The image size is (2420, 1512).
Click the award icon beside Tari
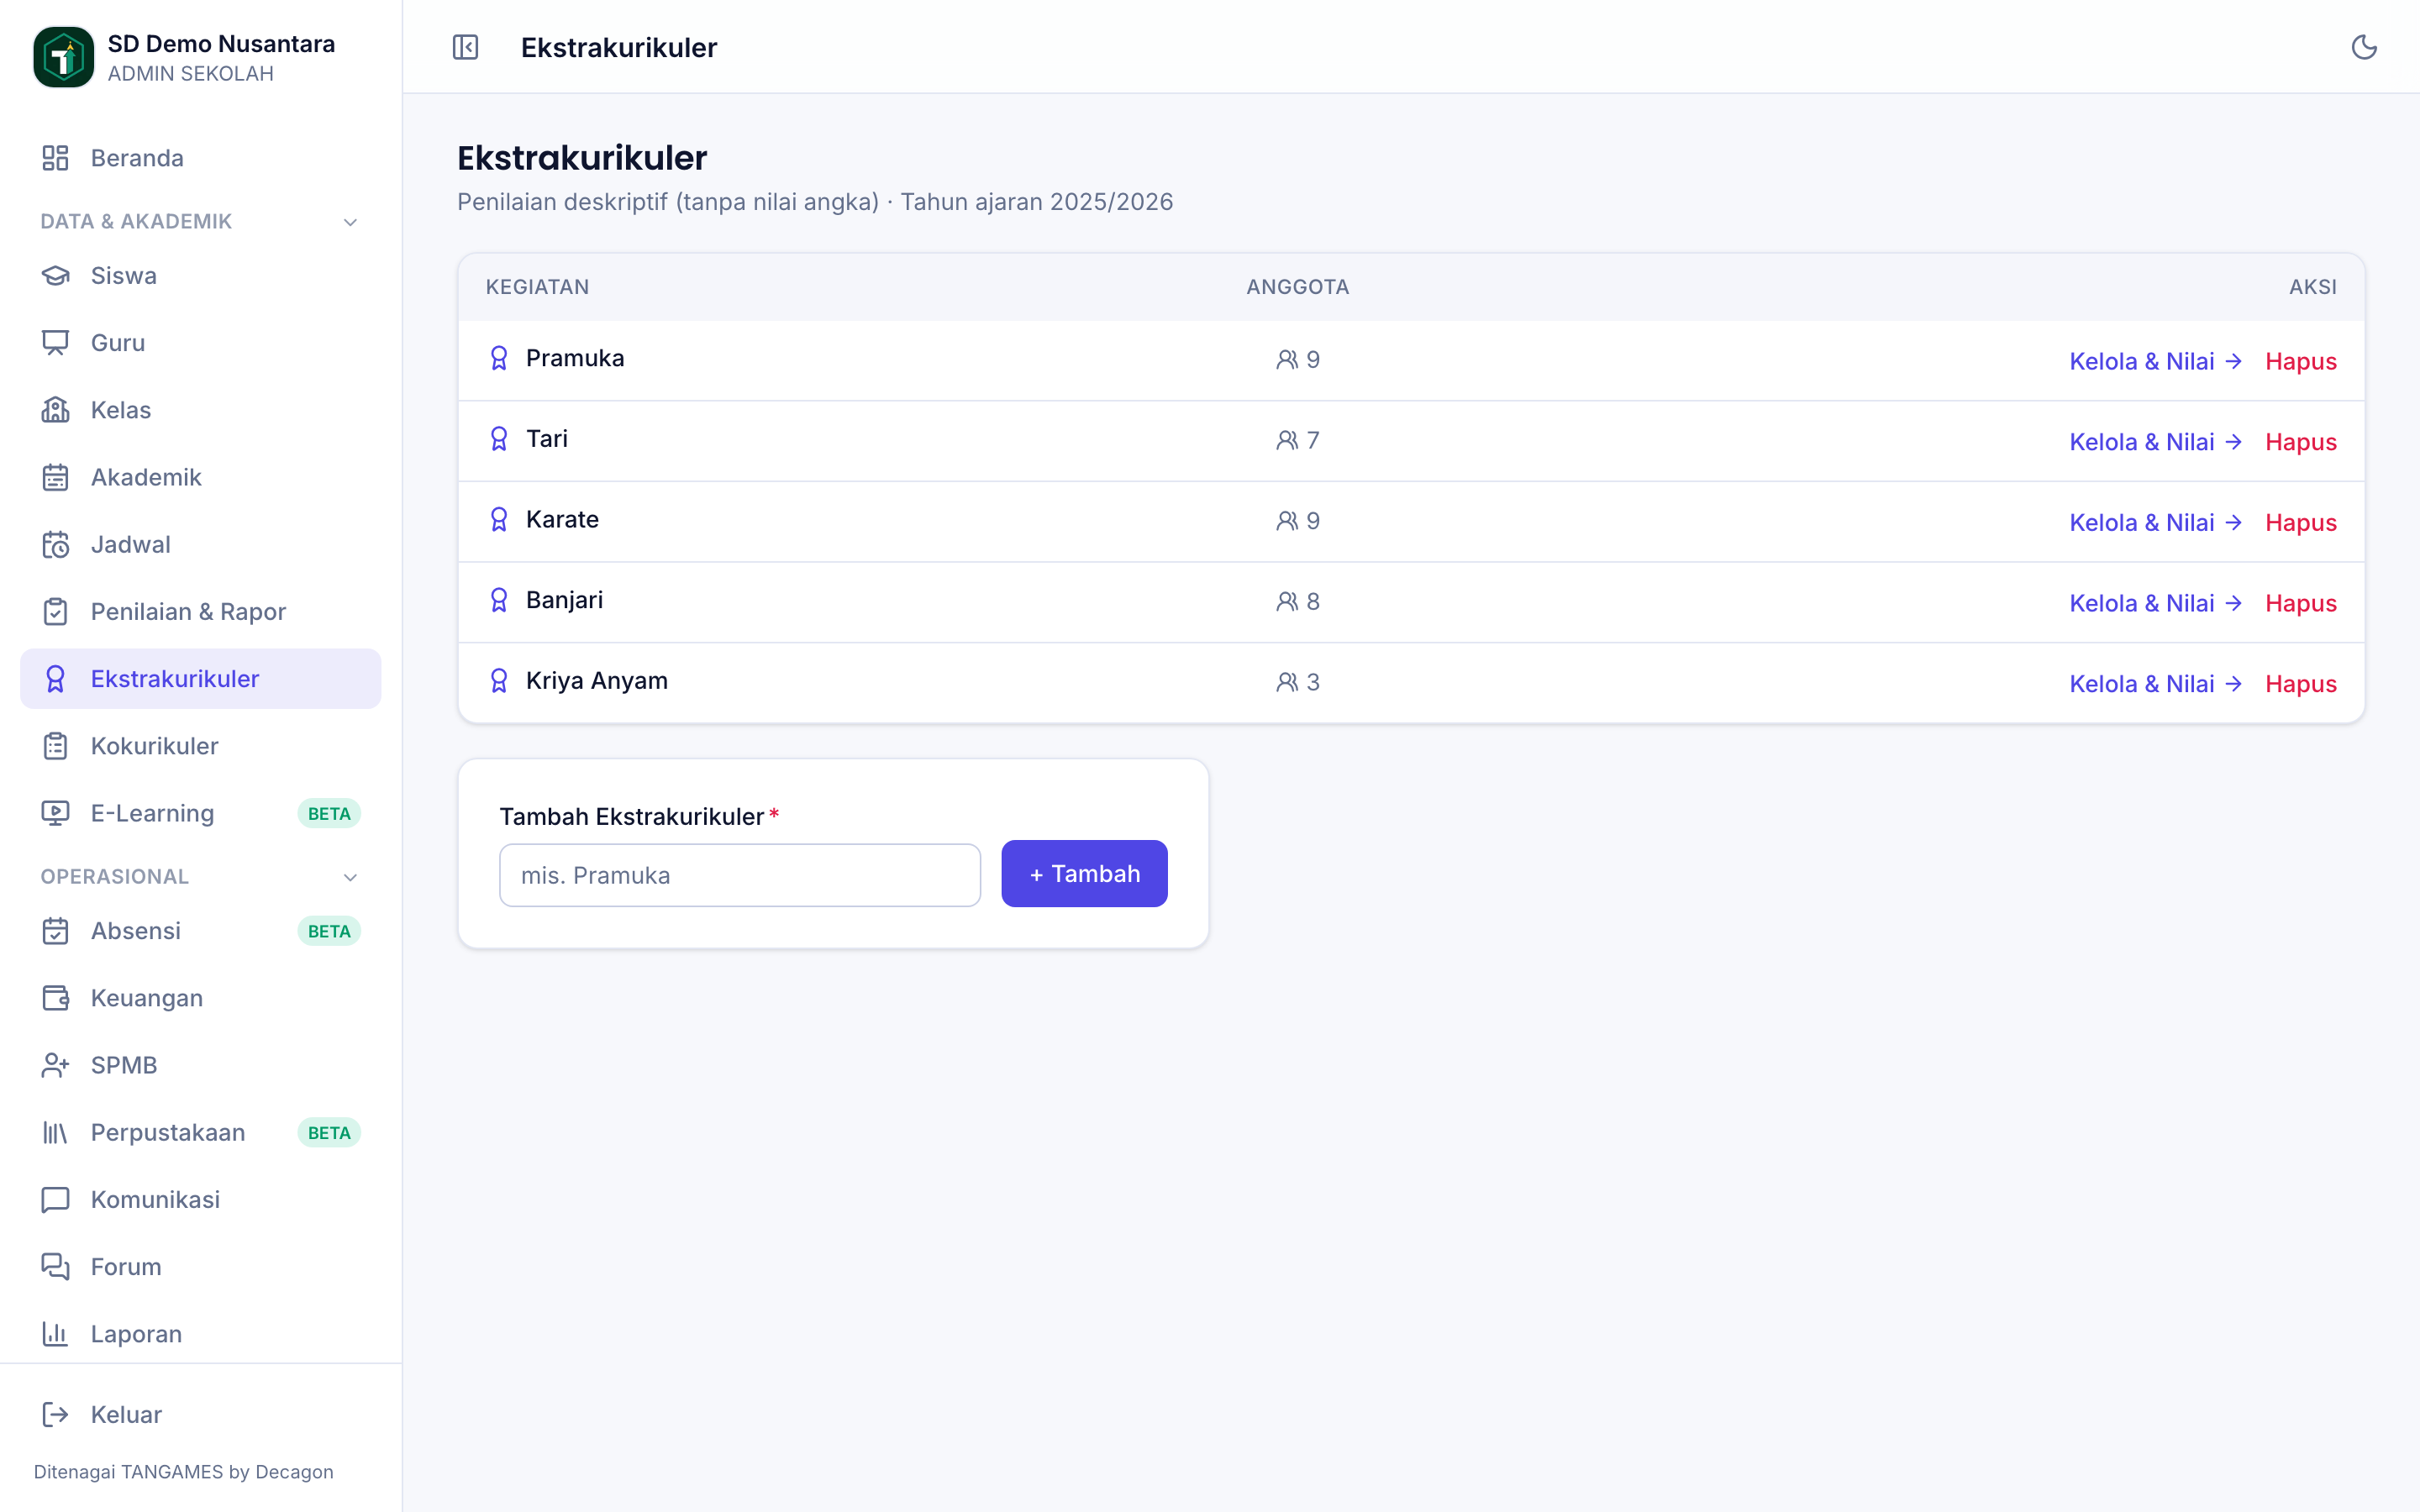(x=499, y=439)
